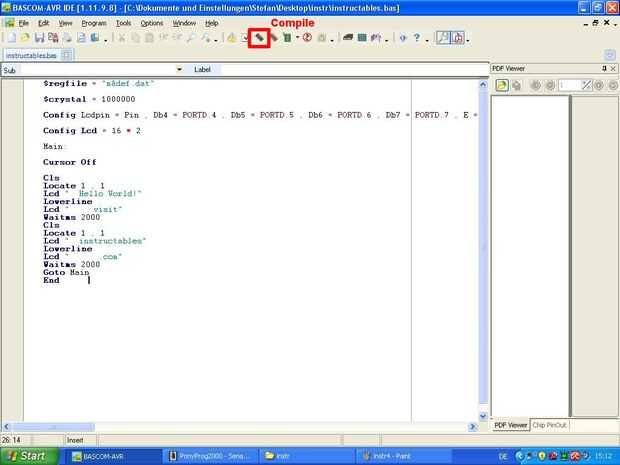Click the Save As toolbar icon
Viewport: 620px width, 465px height.
pyautogui.click(x=53, y=38)
